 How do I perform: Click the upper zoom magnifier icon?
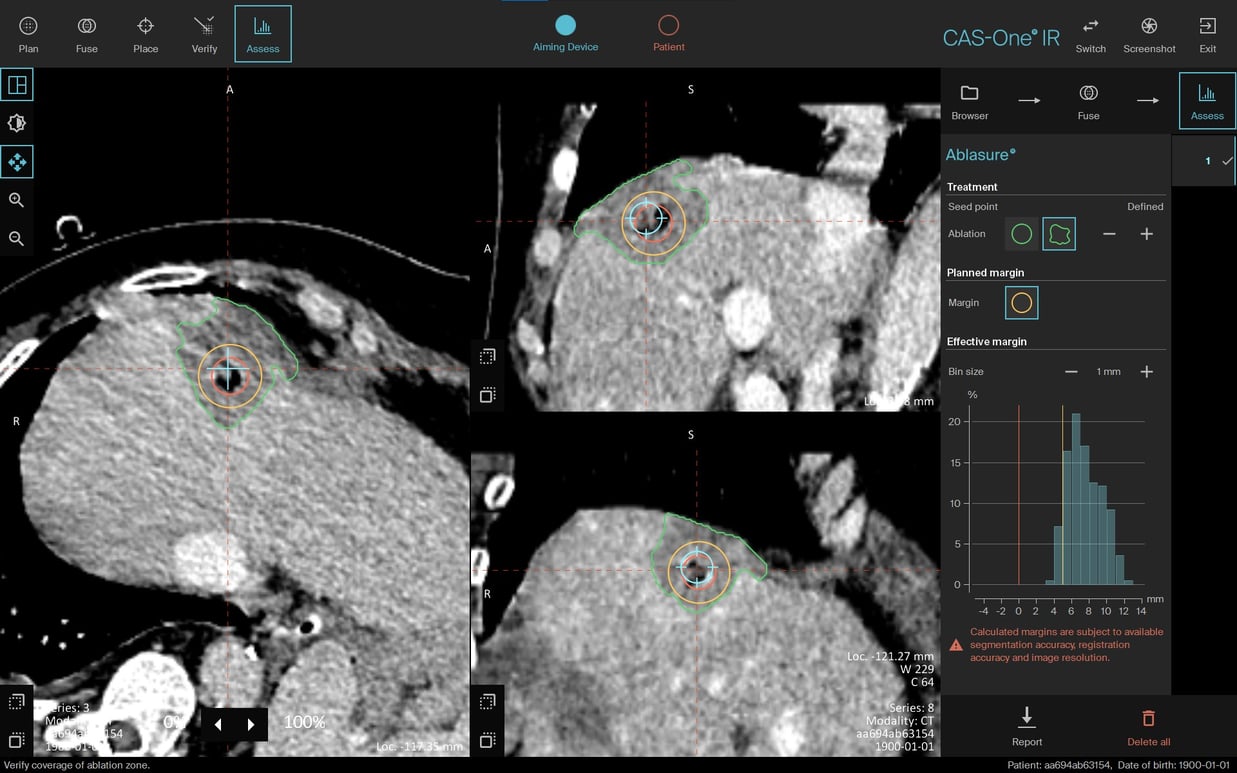pyautogui.click(x=17, y=200)
